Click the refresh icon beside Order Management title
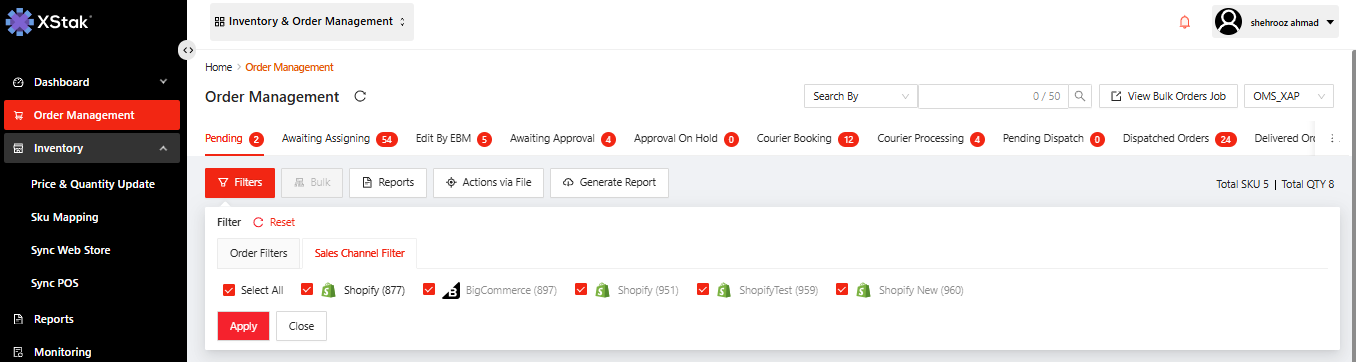The height and width of the screenshot is (362, 1356). 361,97
